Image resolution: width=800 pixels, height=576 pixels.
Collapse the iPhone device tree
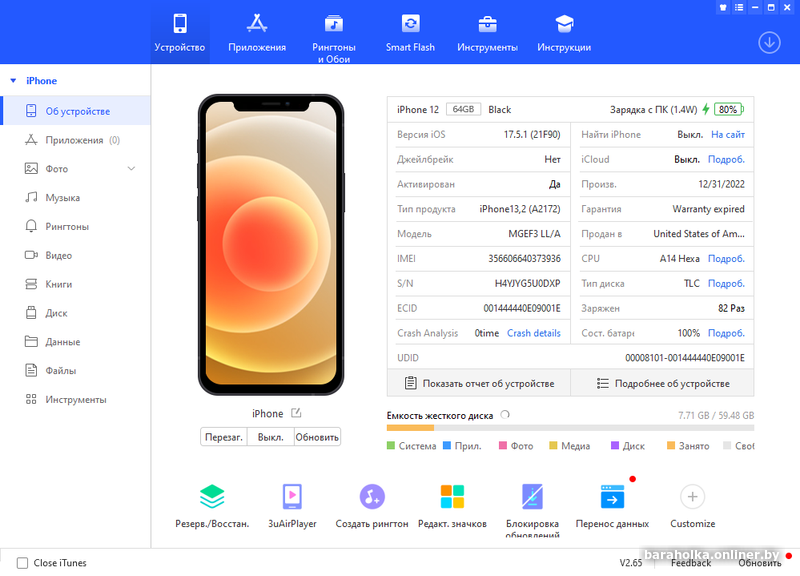(x=12, y=81)
